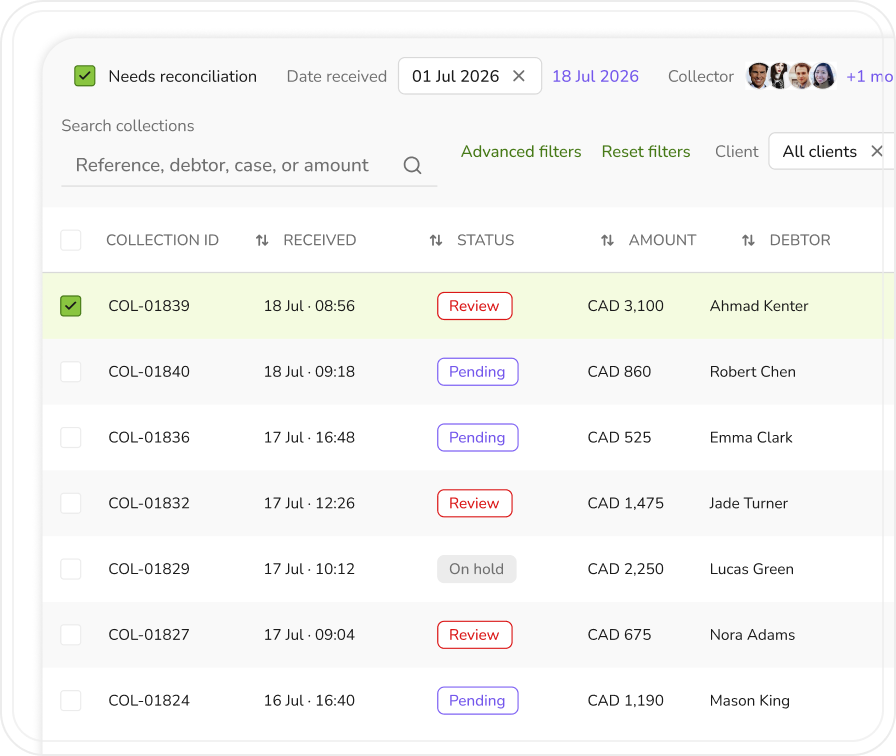Image resolution: width=896 pixels, height=756 pixels.
Task: Click debtor name Robert Chen
Action: [x=753, y=371]
